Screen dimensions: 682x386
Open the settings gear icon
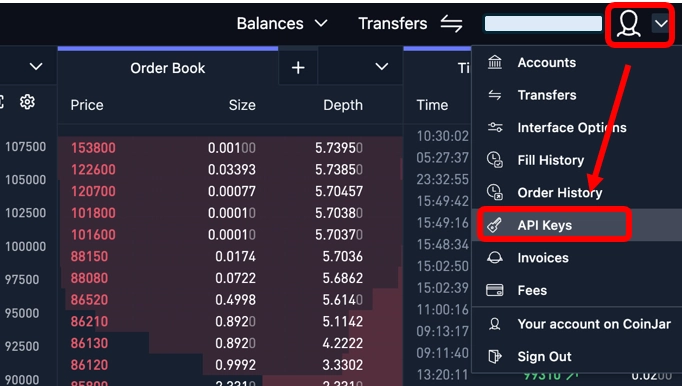pyautogui.click(x=27, y=102)
